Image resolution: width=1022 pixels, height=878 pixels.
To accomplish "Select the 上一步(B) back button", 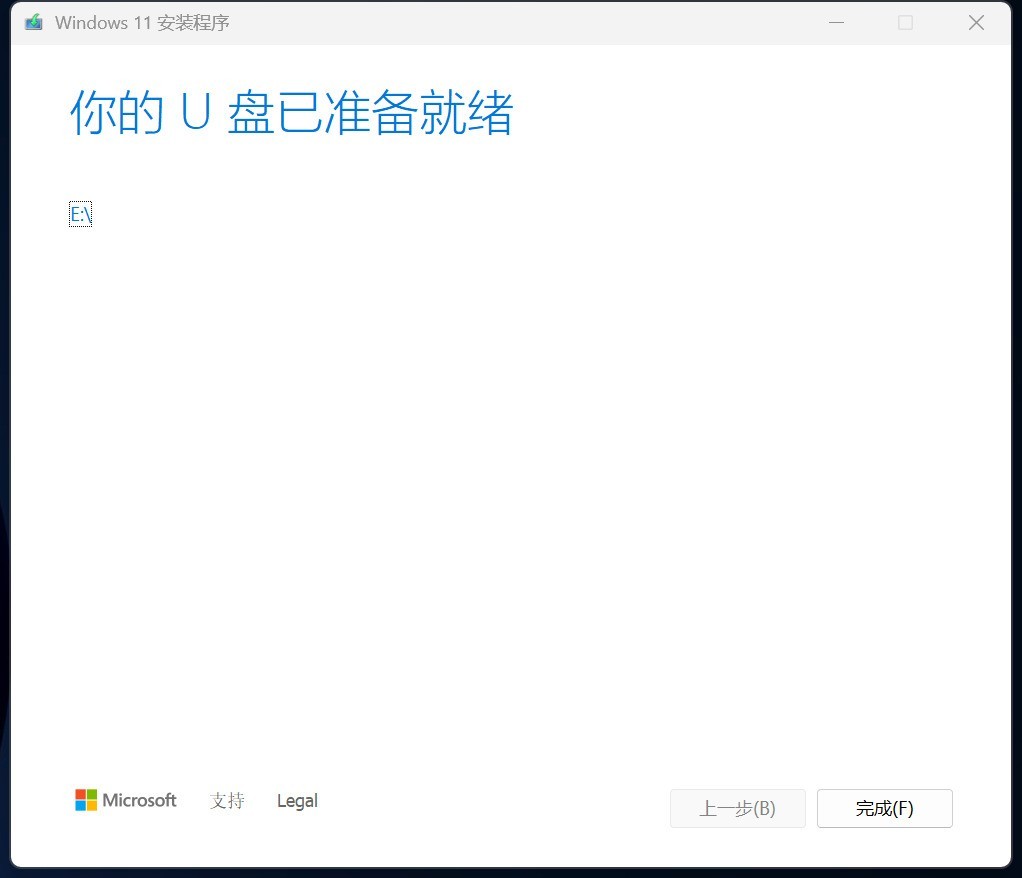I will pos(737,808).
